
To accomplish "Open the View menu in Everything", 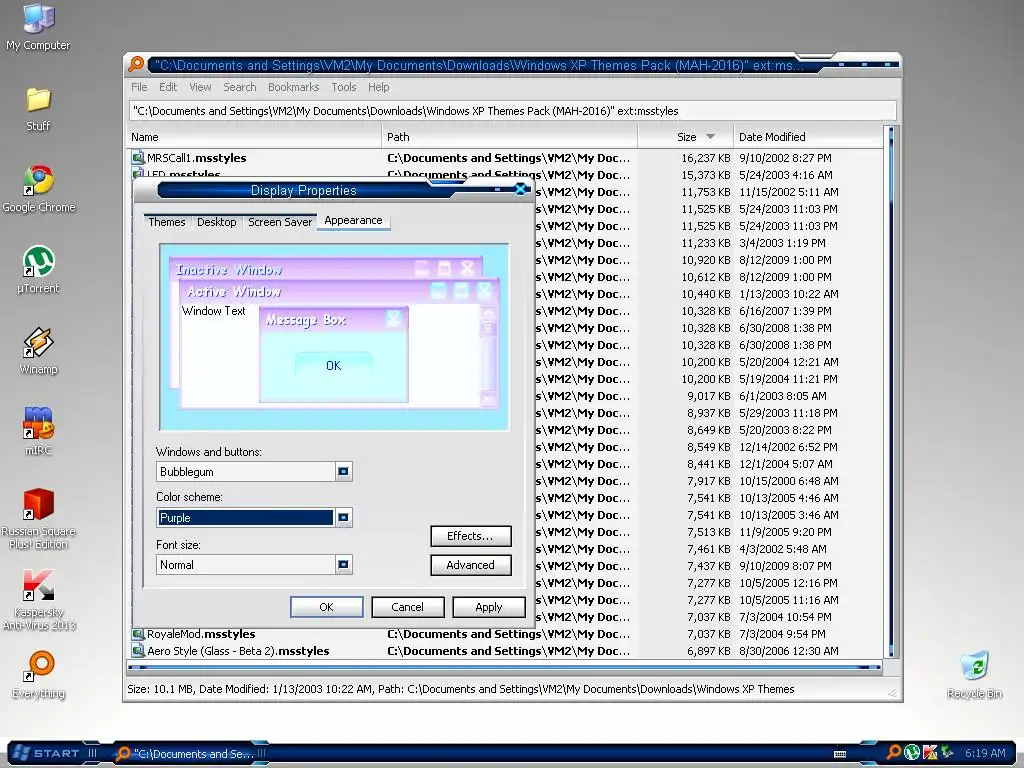I will (200, 87).
